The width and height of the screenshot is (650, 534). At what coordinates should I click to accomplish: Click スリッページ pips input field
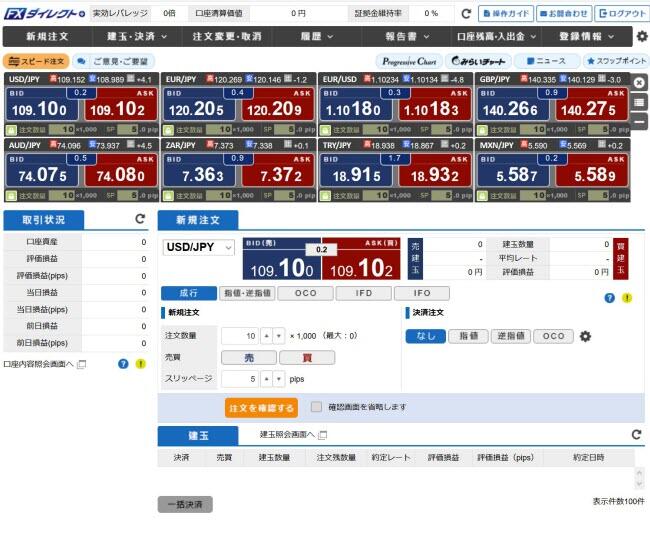[240, 379]
